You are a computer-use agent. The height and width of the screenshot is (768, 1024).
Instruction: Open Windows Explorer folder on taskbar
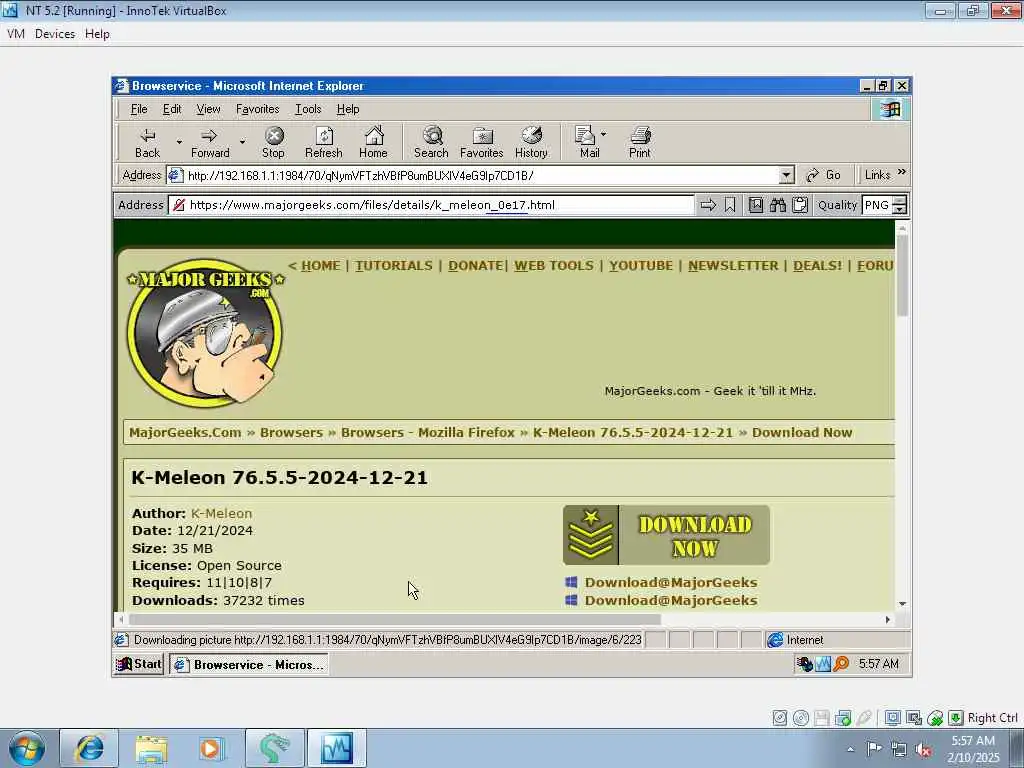click(151, 748)
